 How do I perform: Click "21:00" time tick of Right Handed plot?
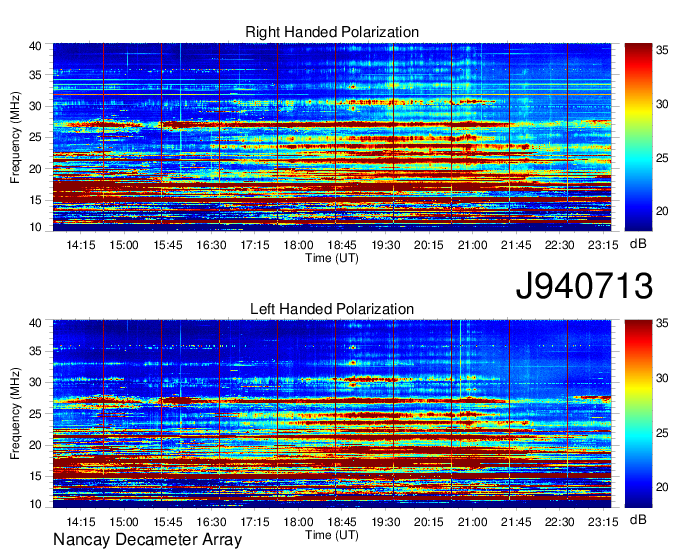click(x=473, y=245)
